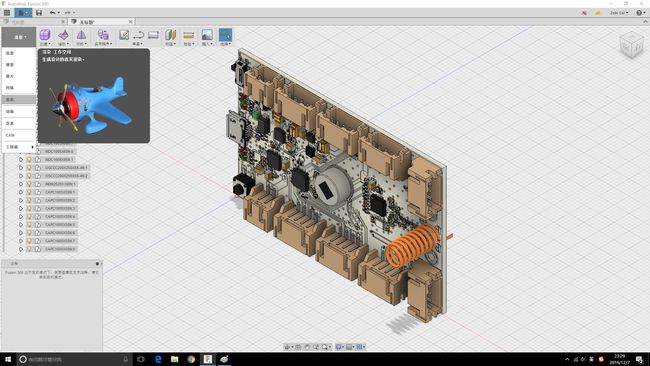
Task: Open the Zoom Window dropdown arrow
Action: [x=330, y=347]
